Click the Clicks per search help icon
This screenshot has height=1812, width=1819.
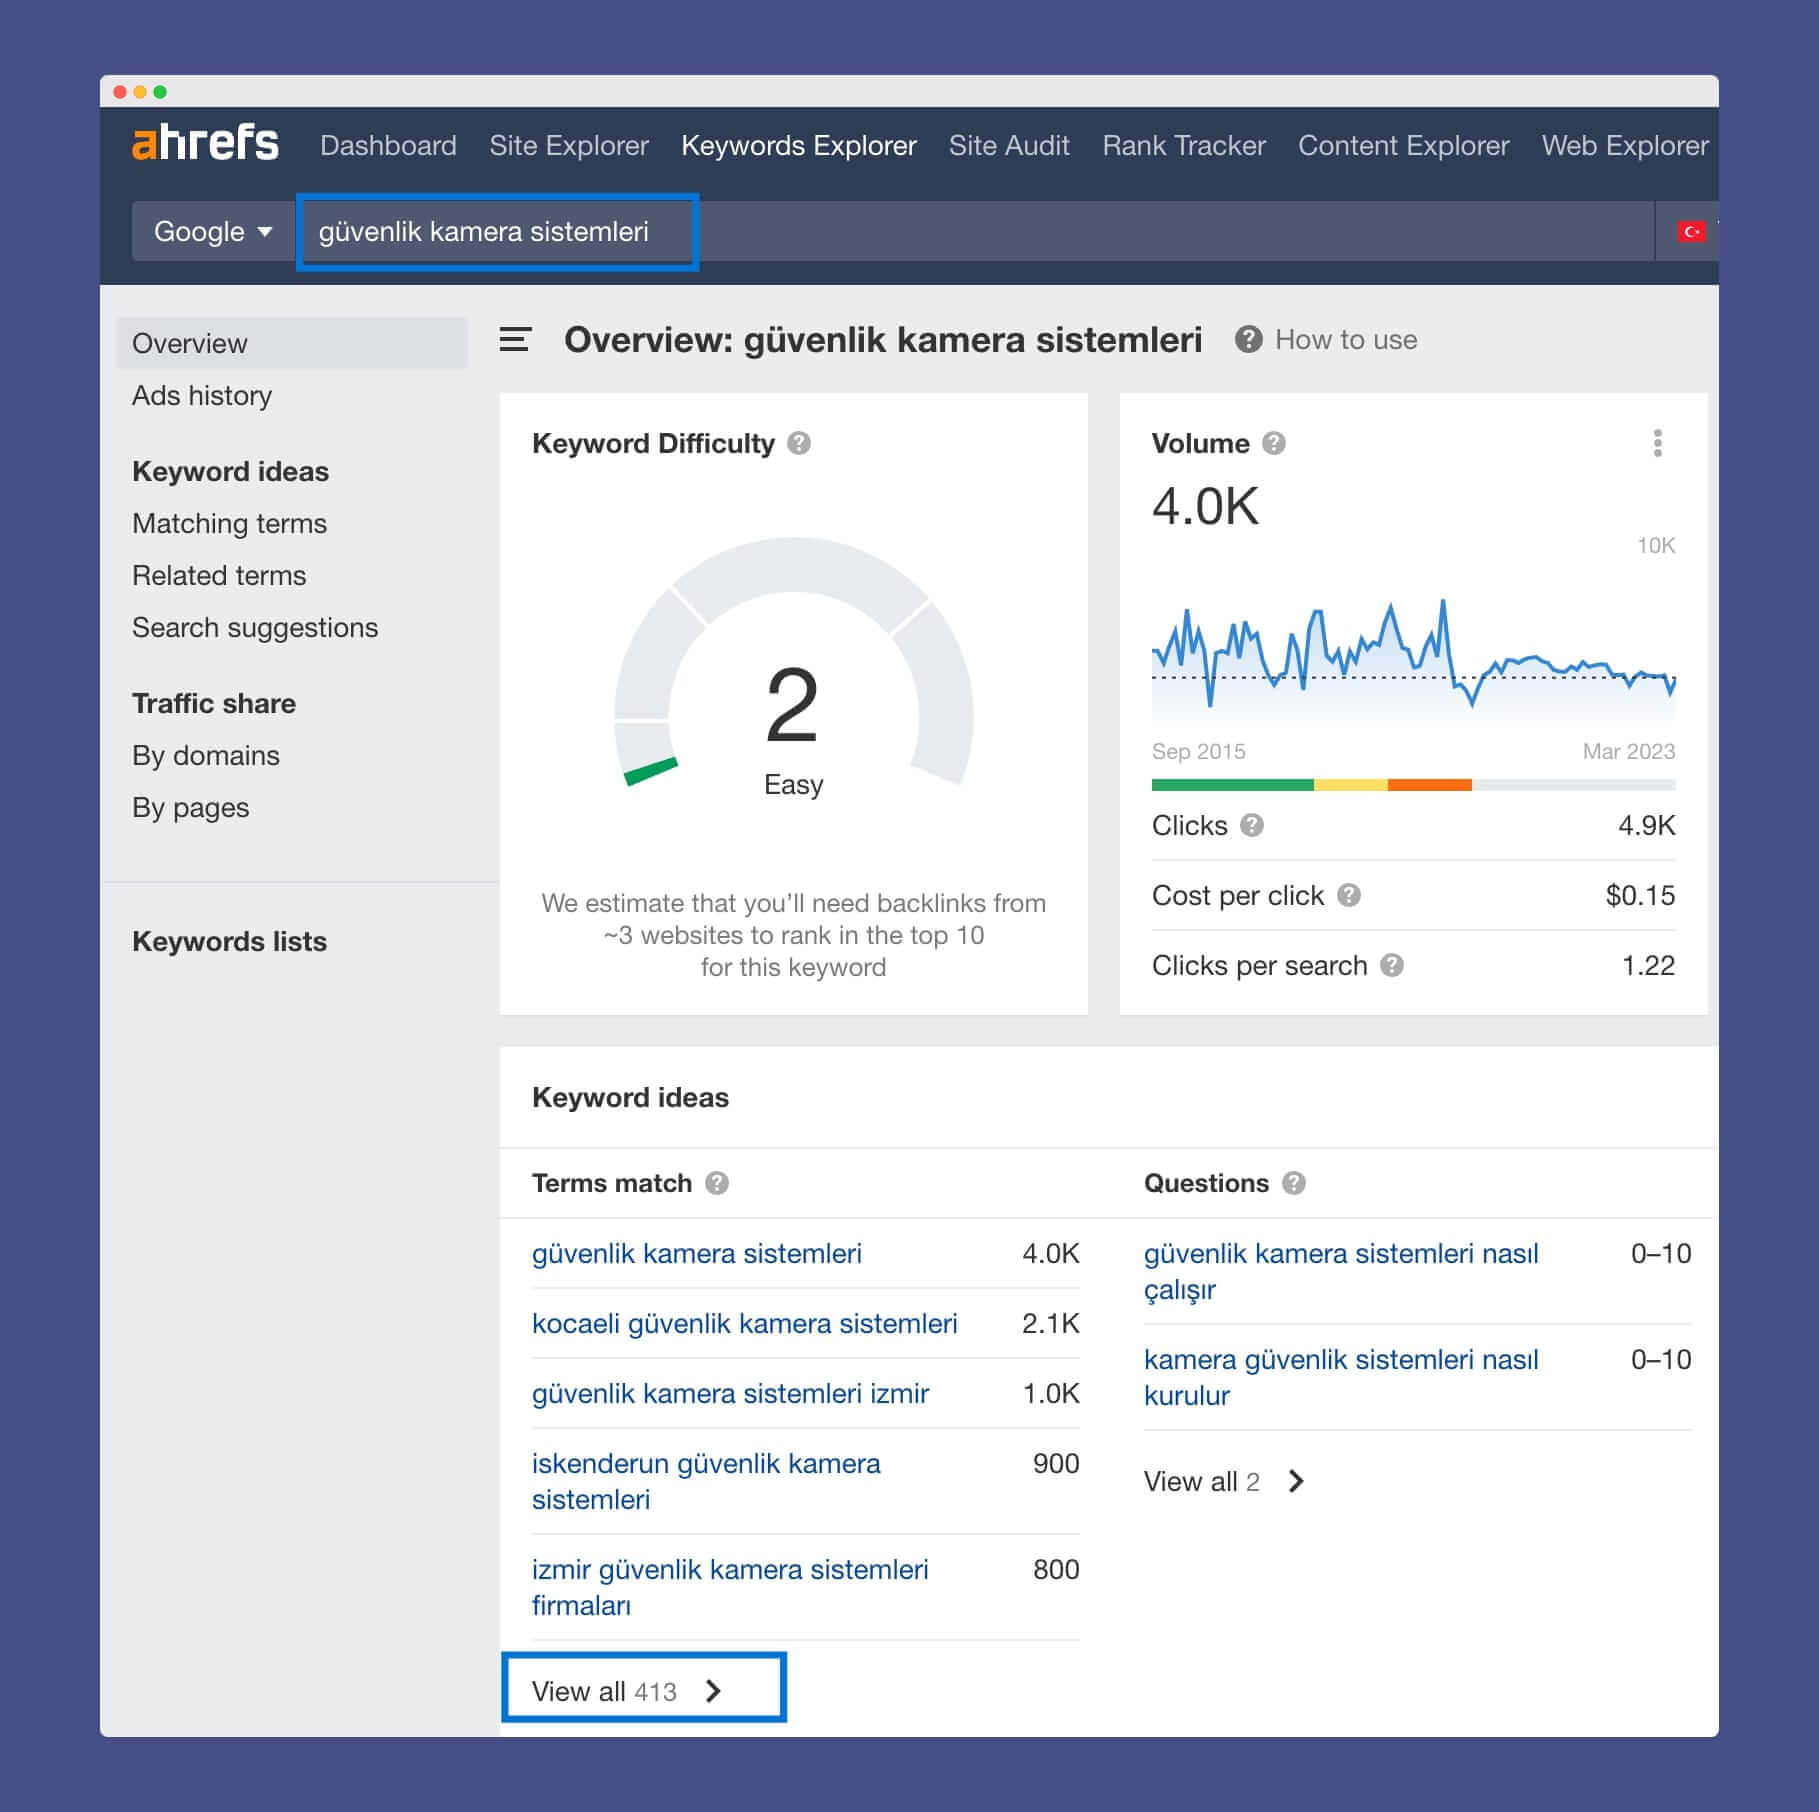click(1392, 965)
